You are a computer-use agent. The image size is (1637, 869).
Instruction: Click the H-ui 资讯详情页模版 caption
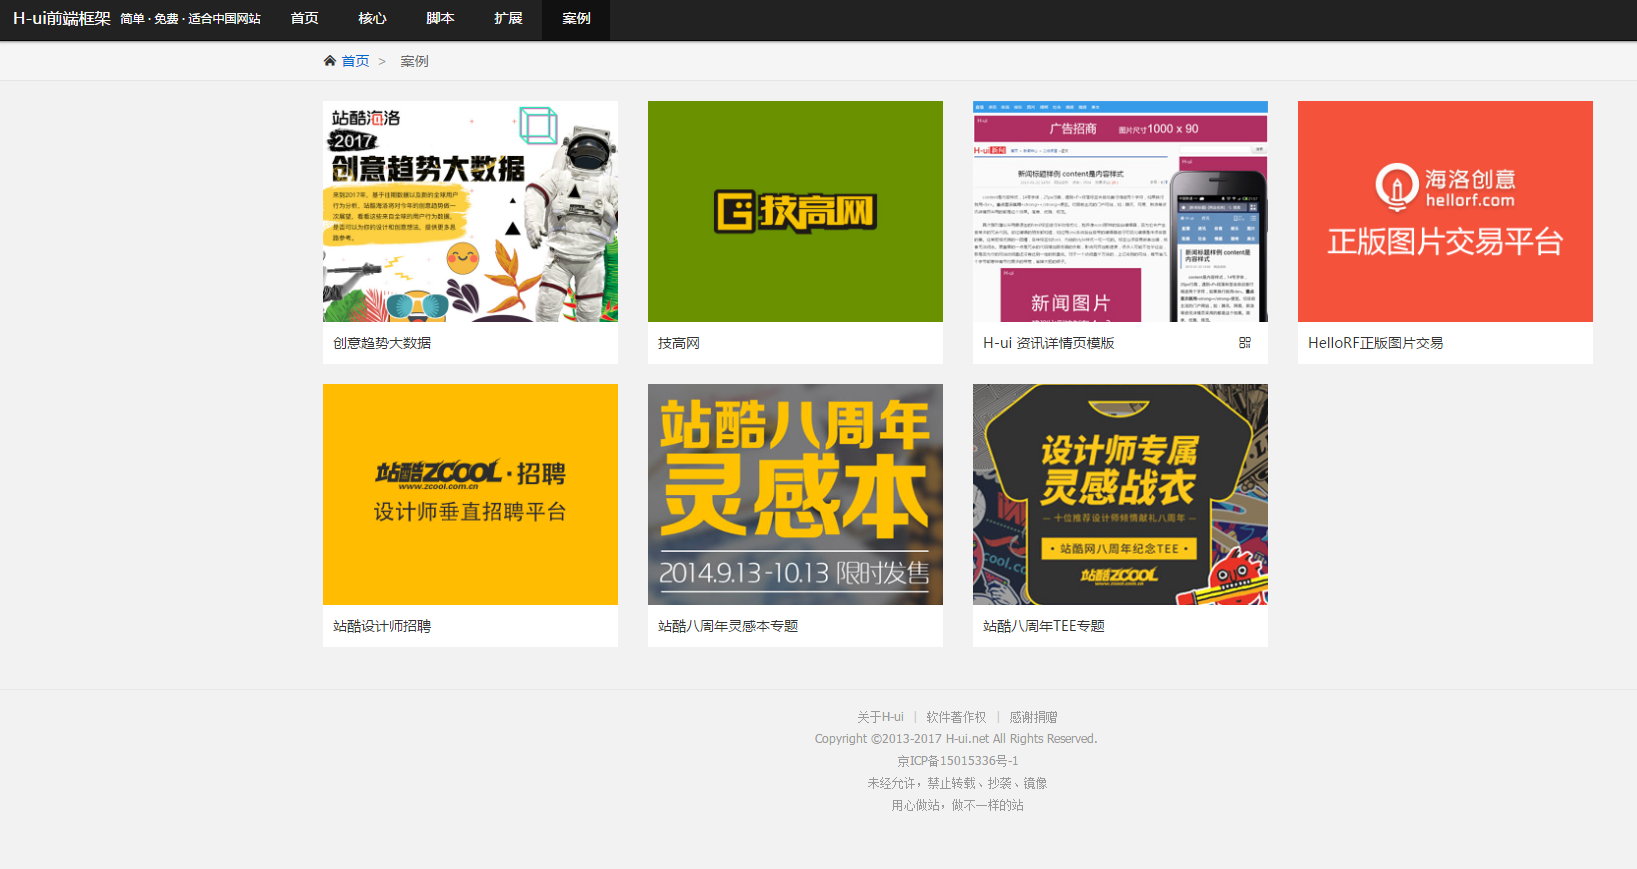(x=1048, y=343)
